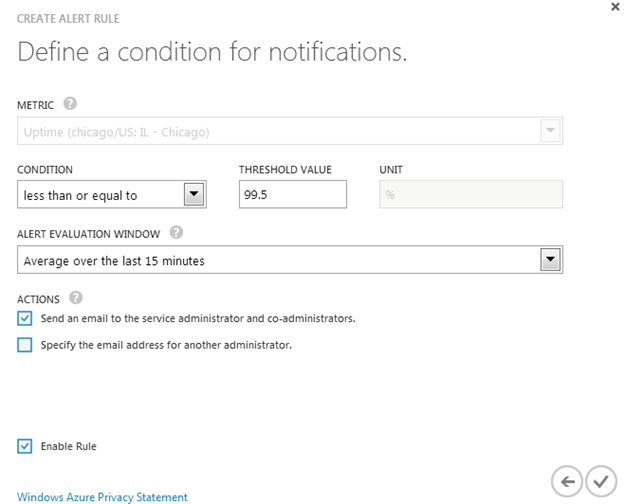Toggle email to service administrator checkbox
This screenshot has height=504, width=624.
click(25, 319)
